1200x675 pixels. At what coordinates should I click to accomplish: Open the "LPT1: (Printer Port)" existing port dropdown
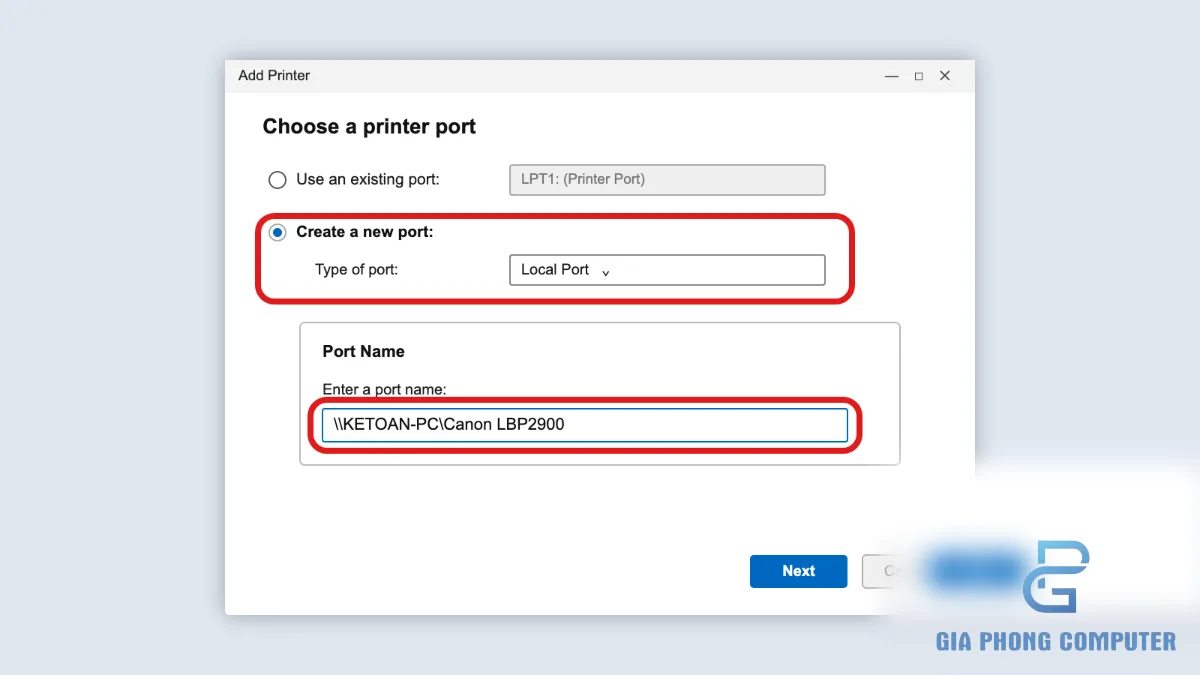(667, 180)
